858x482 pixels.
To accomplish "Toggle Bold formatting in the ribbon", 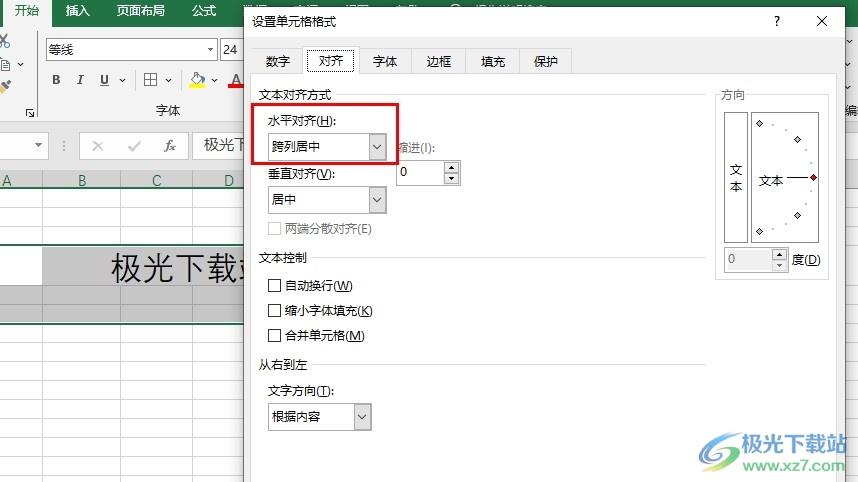I will (x=56, y=80).
